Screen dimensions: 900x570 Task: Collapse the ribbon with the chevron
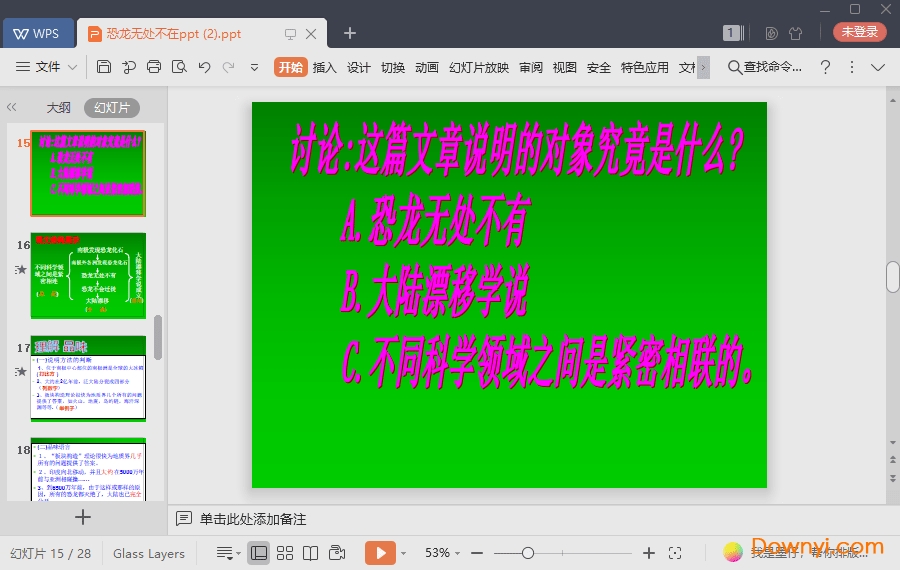tap(878, 67)
